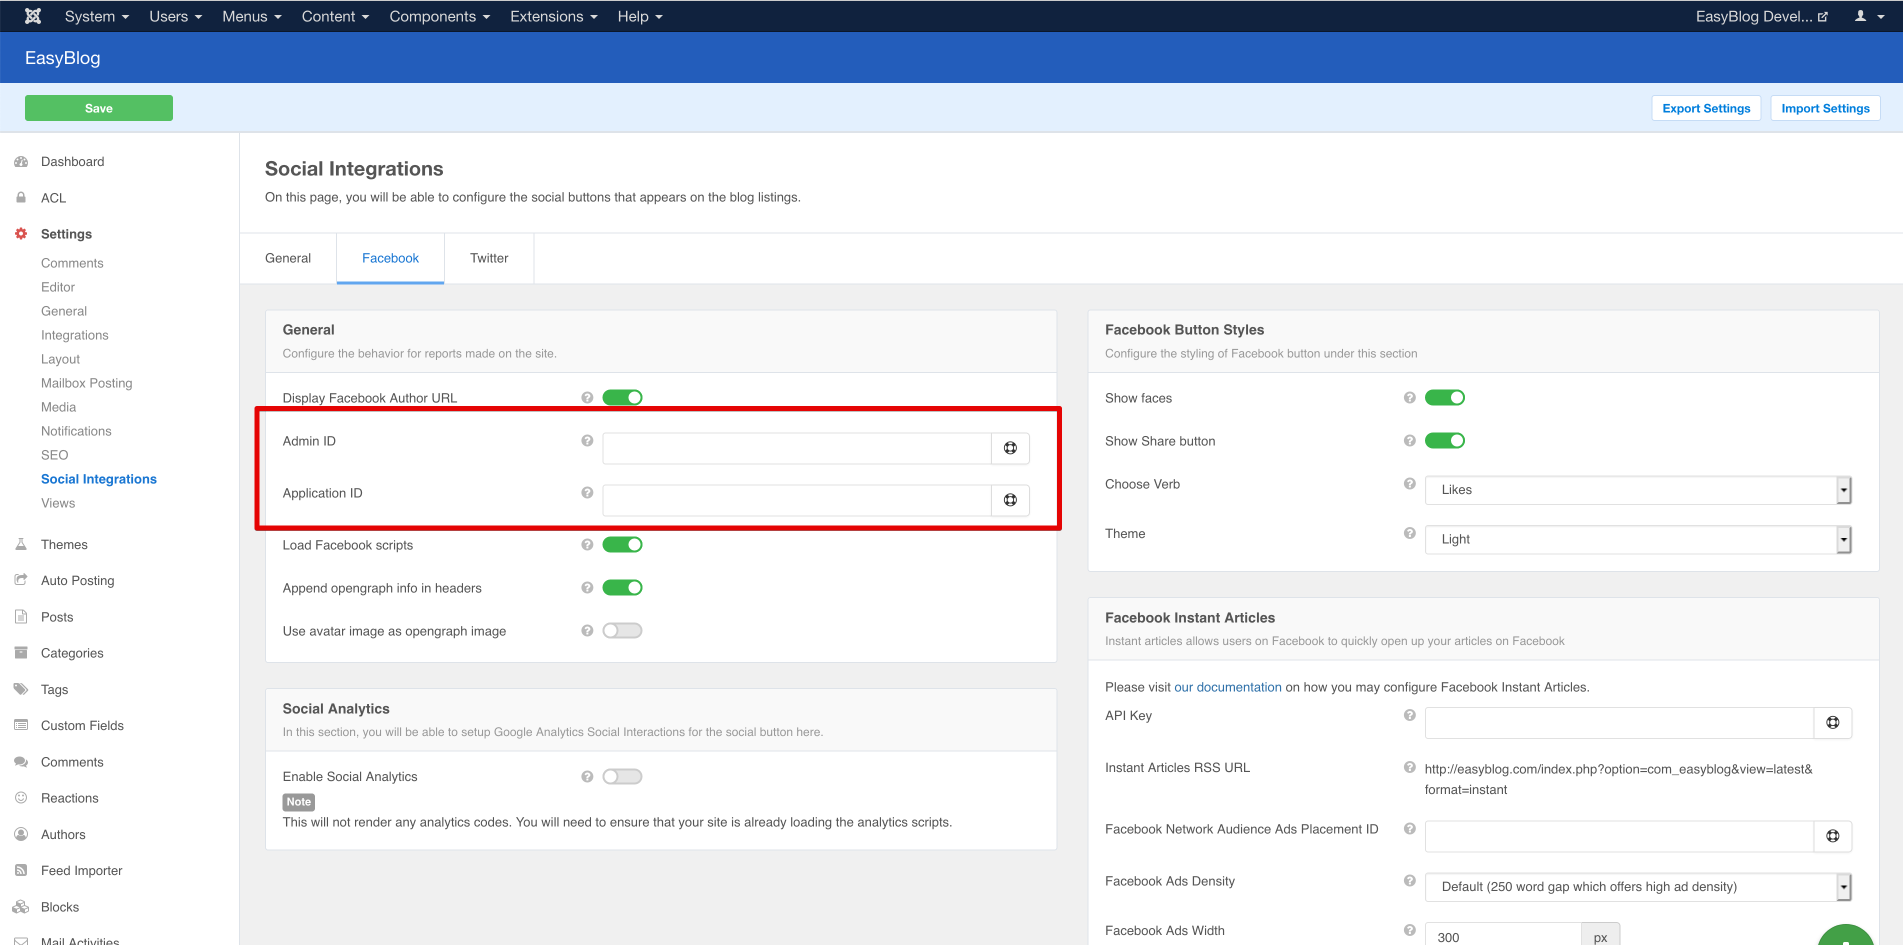Click the API Key input field
Image resolution: width=1903 pixels, height=945 pixels.
tap(1619, 723)
